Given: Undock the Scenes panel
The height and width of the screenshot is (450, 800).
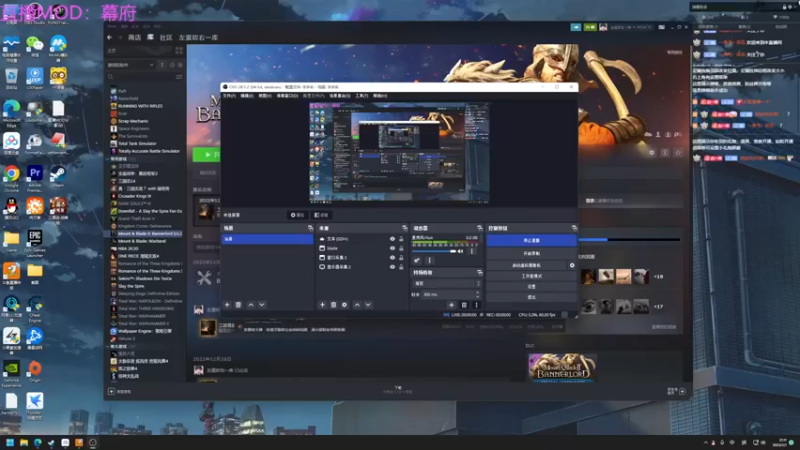Looking at the screenshot, I should pyautogui.click(x=310, y=228).
